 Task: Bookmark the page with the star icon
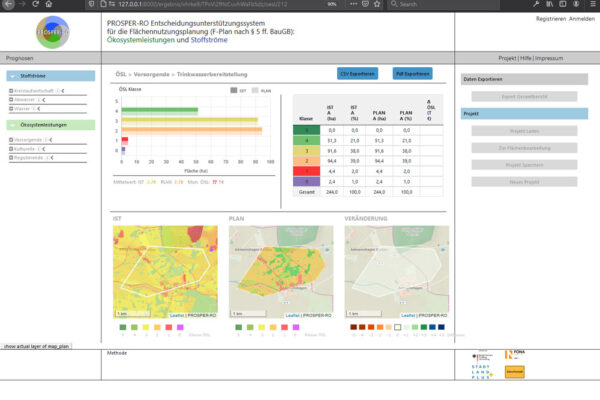pos(377,4)
